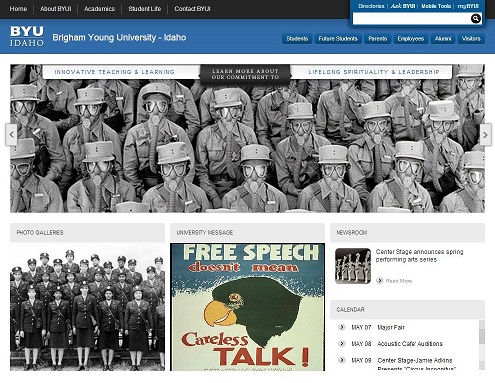Click arrow icon beside Major Fair event
The width and height of the screenshot is (495, 383).
point(342,327)
